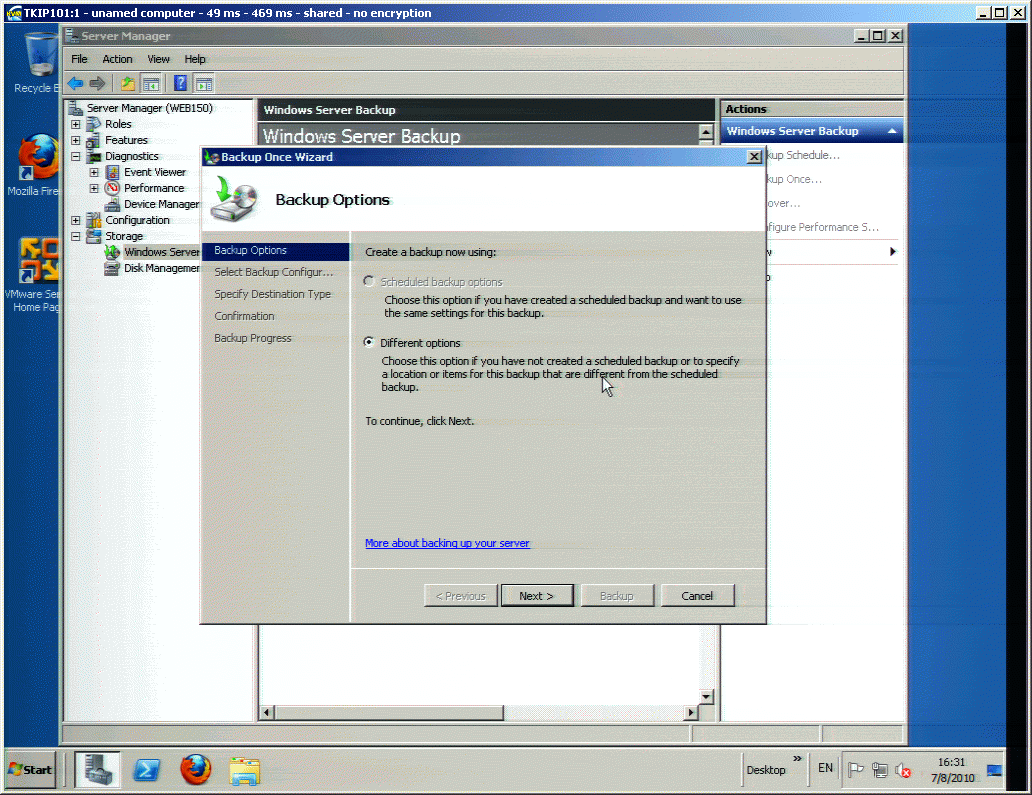Click the EN language indicator
Image resolution: width=1032 pixels, height=795 pixels.
coord(825,768)
